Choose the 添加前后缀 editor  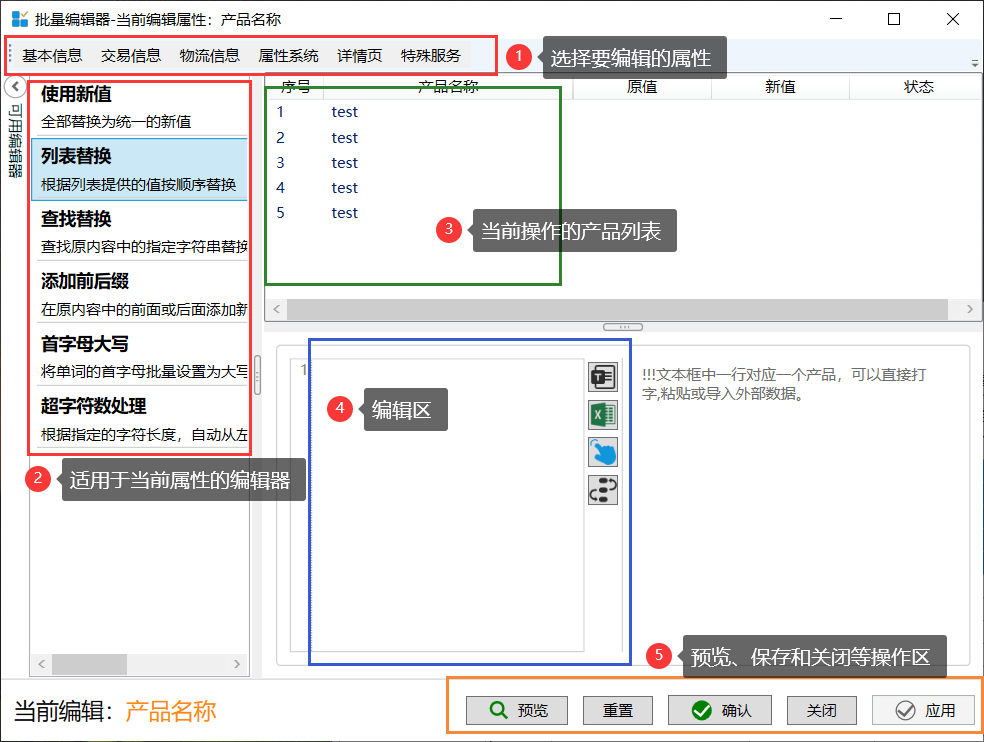click(x=140, y=294)
